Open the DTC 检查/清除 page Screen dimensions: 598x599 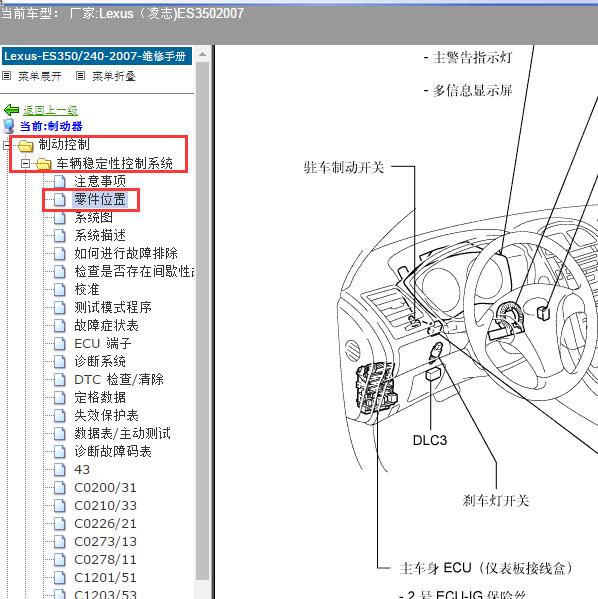[119, 379]
